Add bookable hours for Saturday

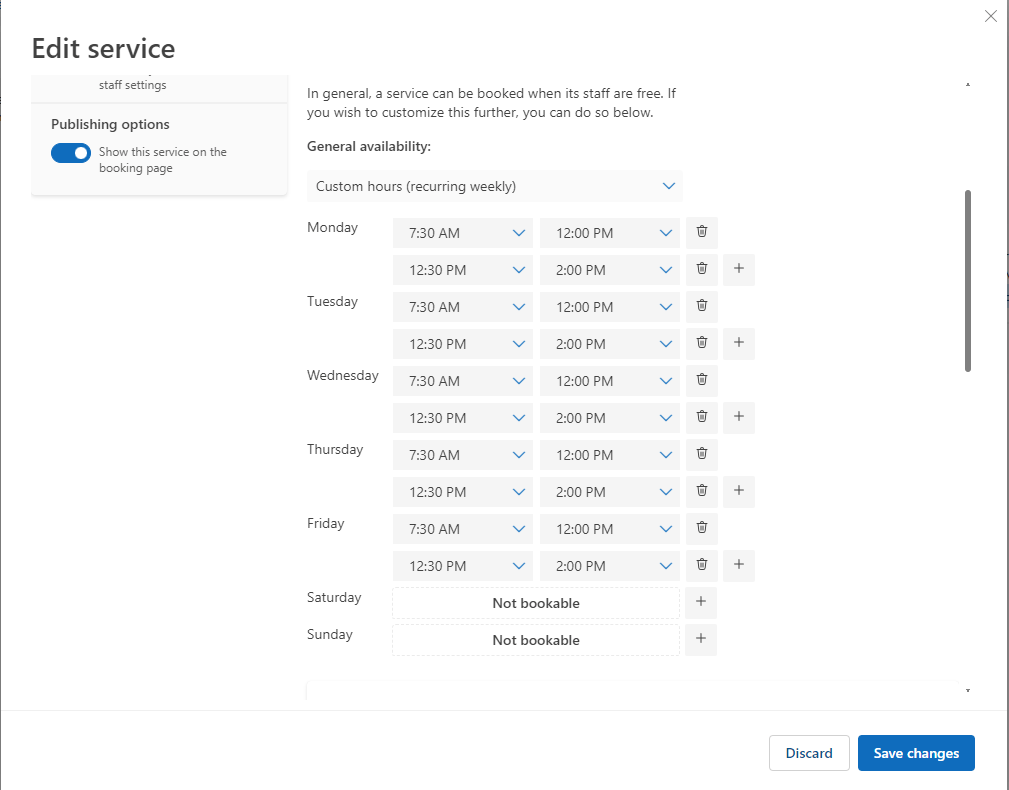[701, 602]
